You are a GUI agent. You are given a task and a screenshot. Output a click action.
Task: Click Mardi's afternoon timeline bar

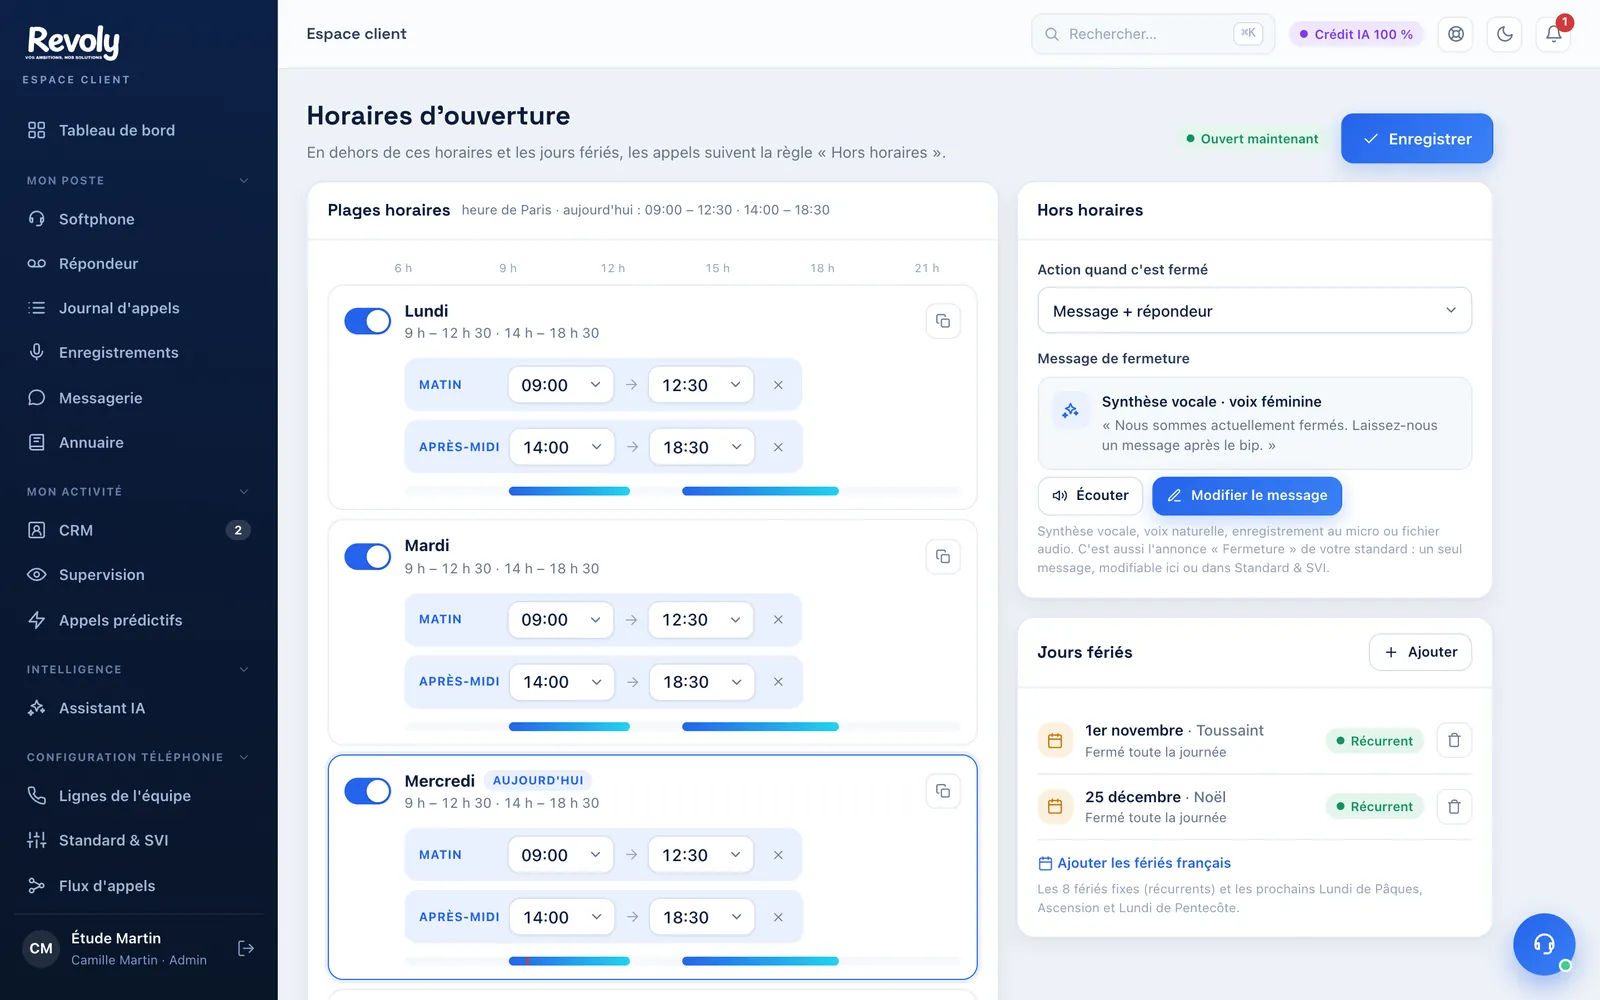tap(760, 727)
